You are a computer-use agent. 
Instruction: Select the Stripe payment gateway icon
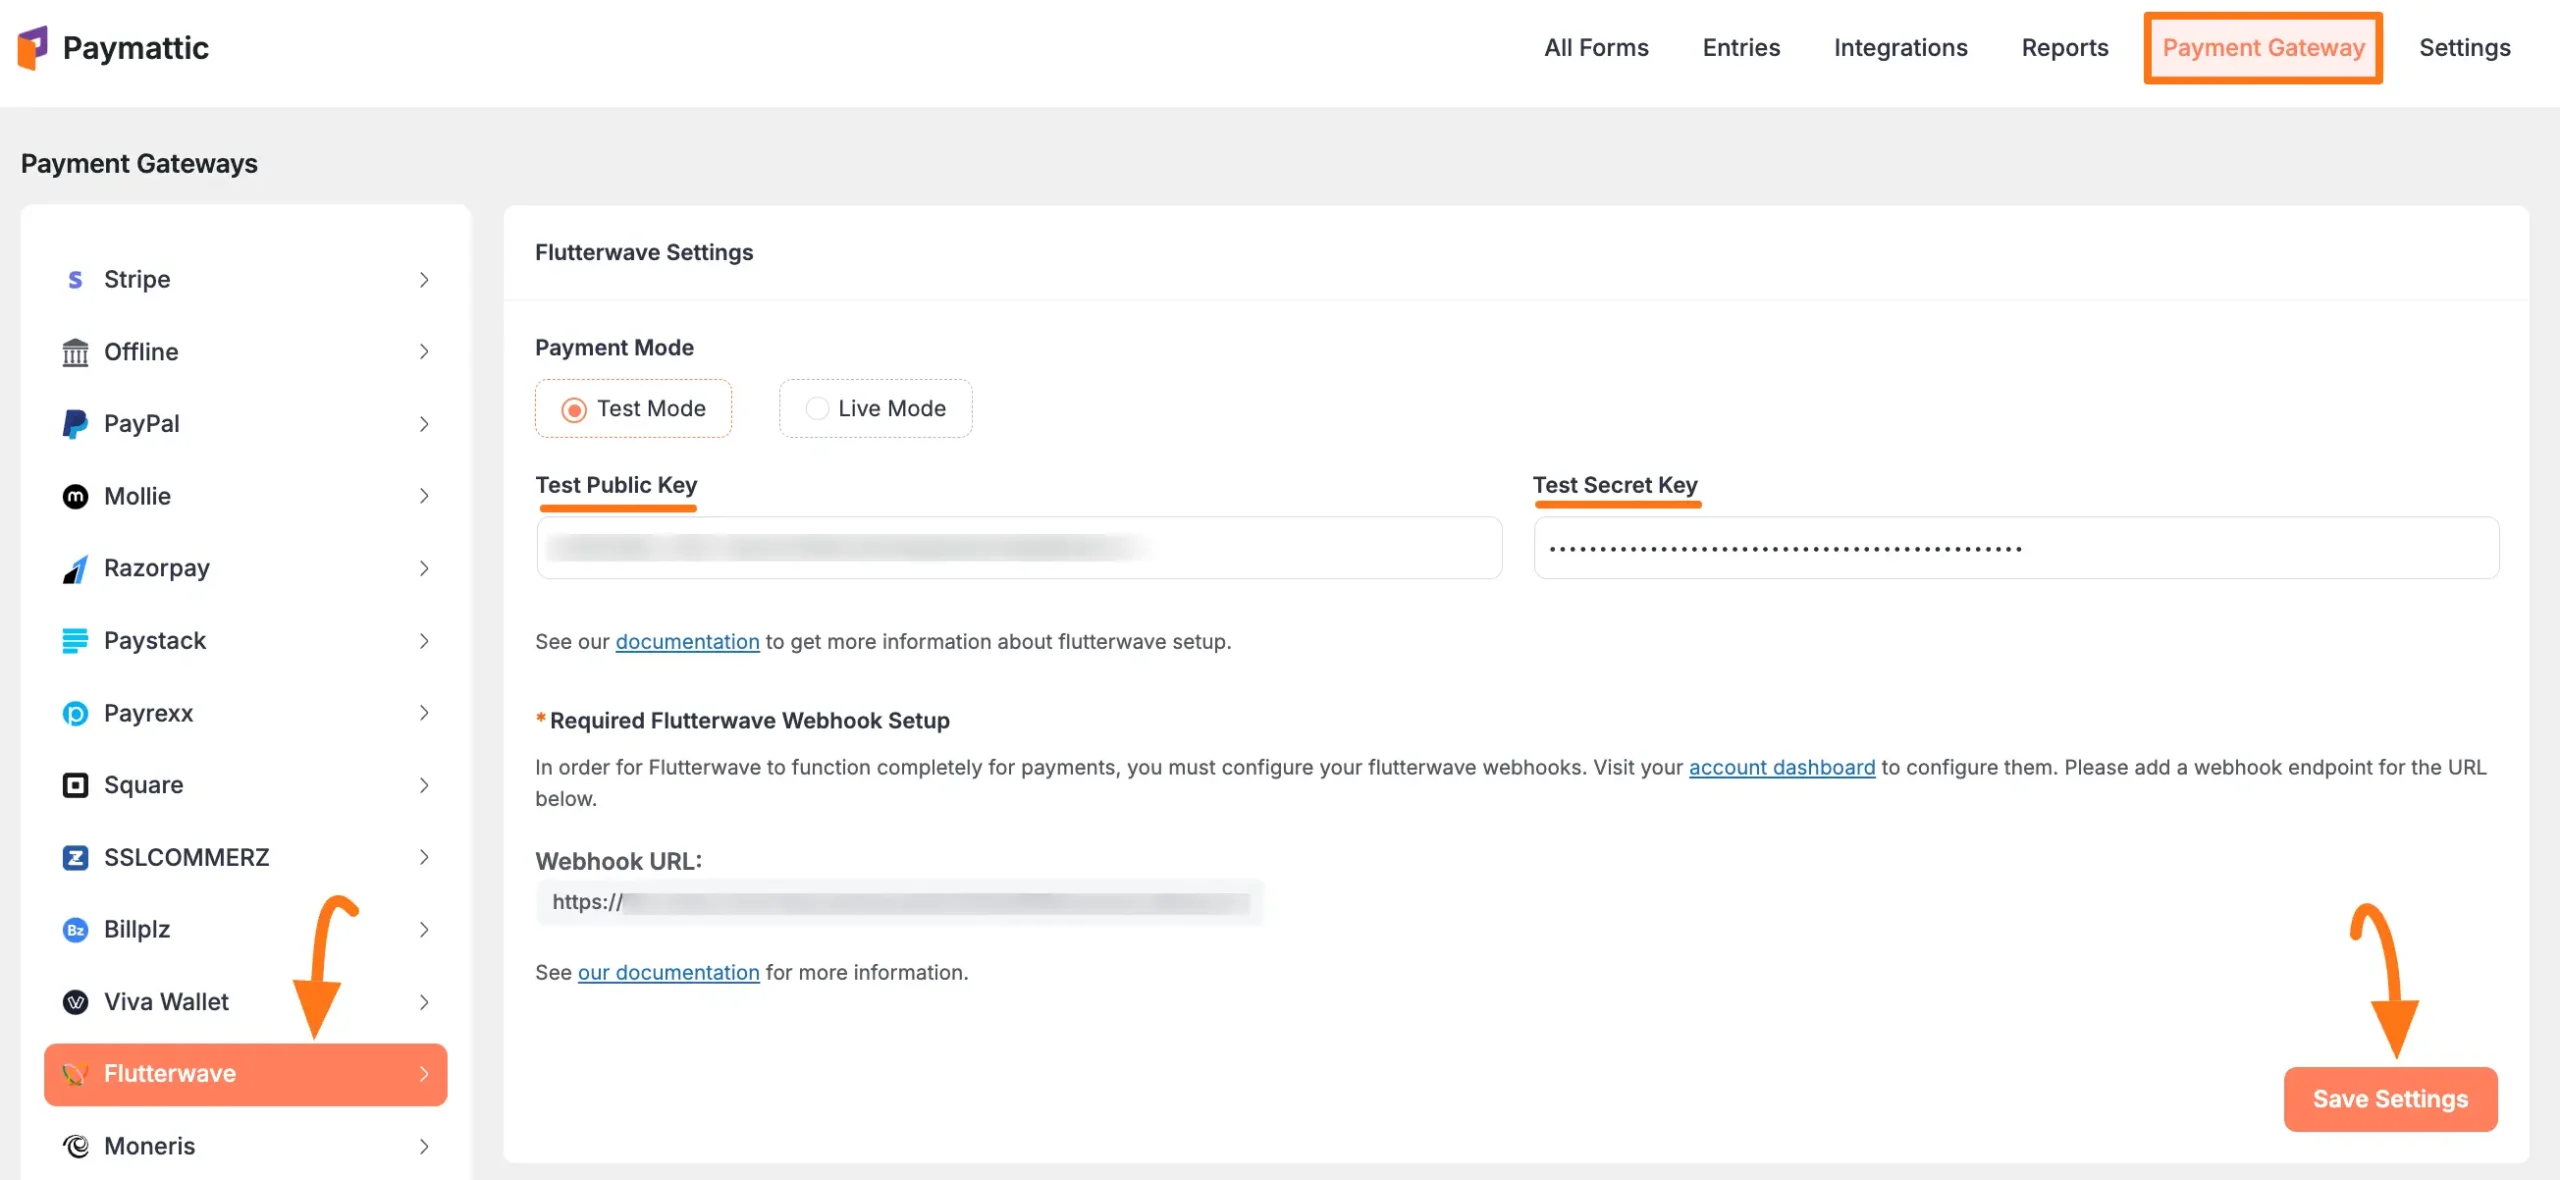coord(75,279)
